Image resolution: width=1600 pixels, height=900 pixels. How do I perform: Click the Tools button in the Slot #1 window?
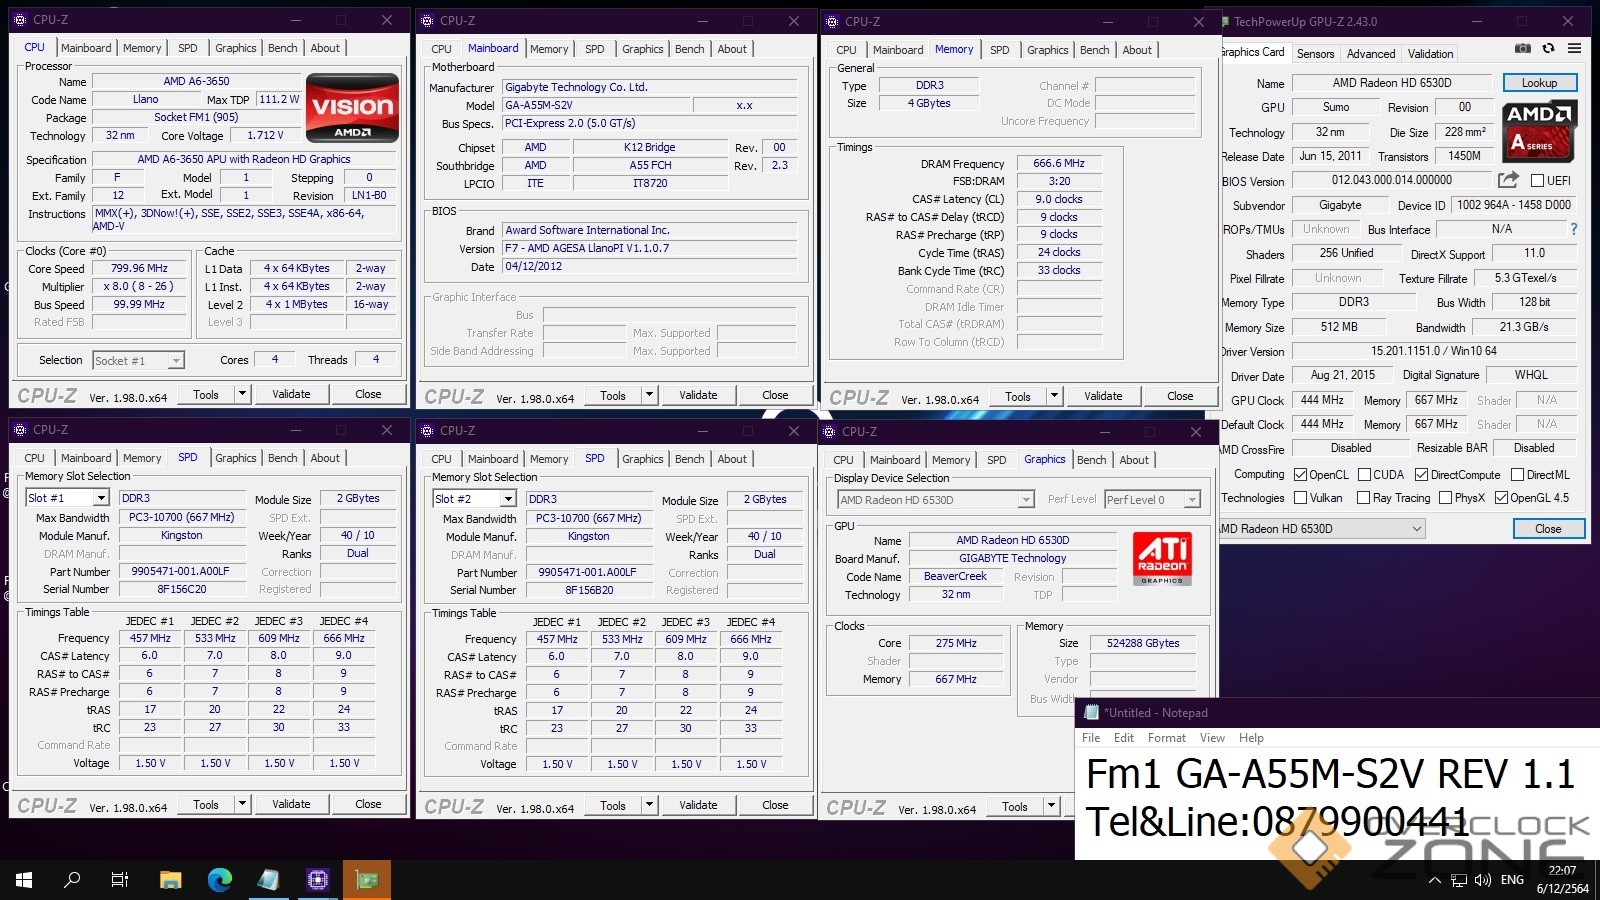[206, 804]
